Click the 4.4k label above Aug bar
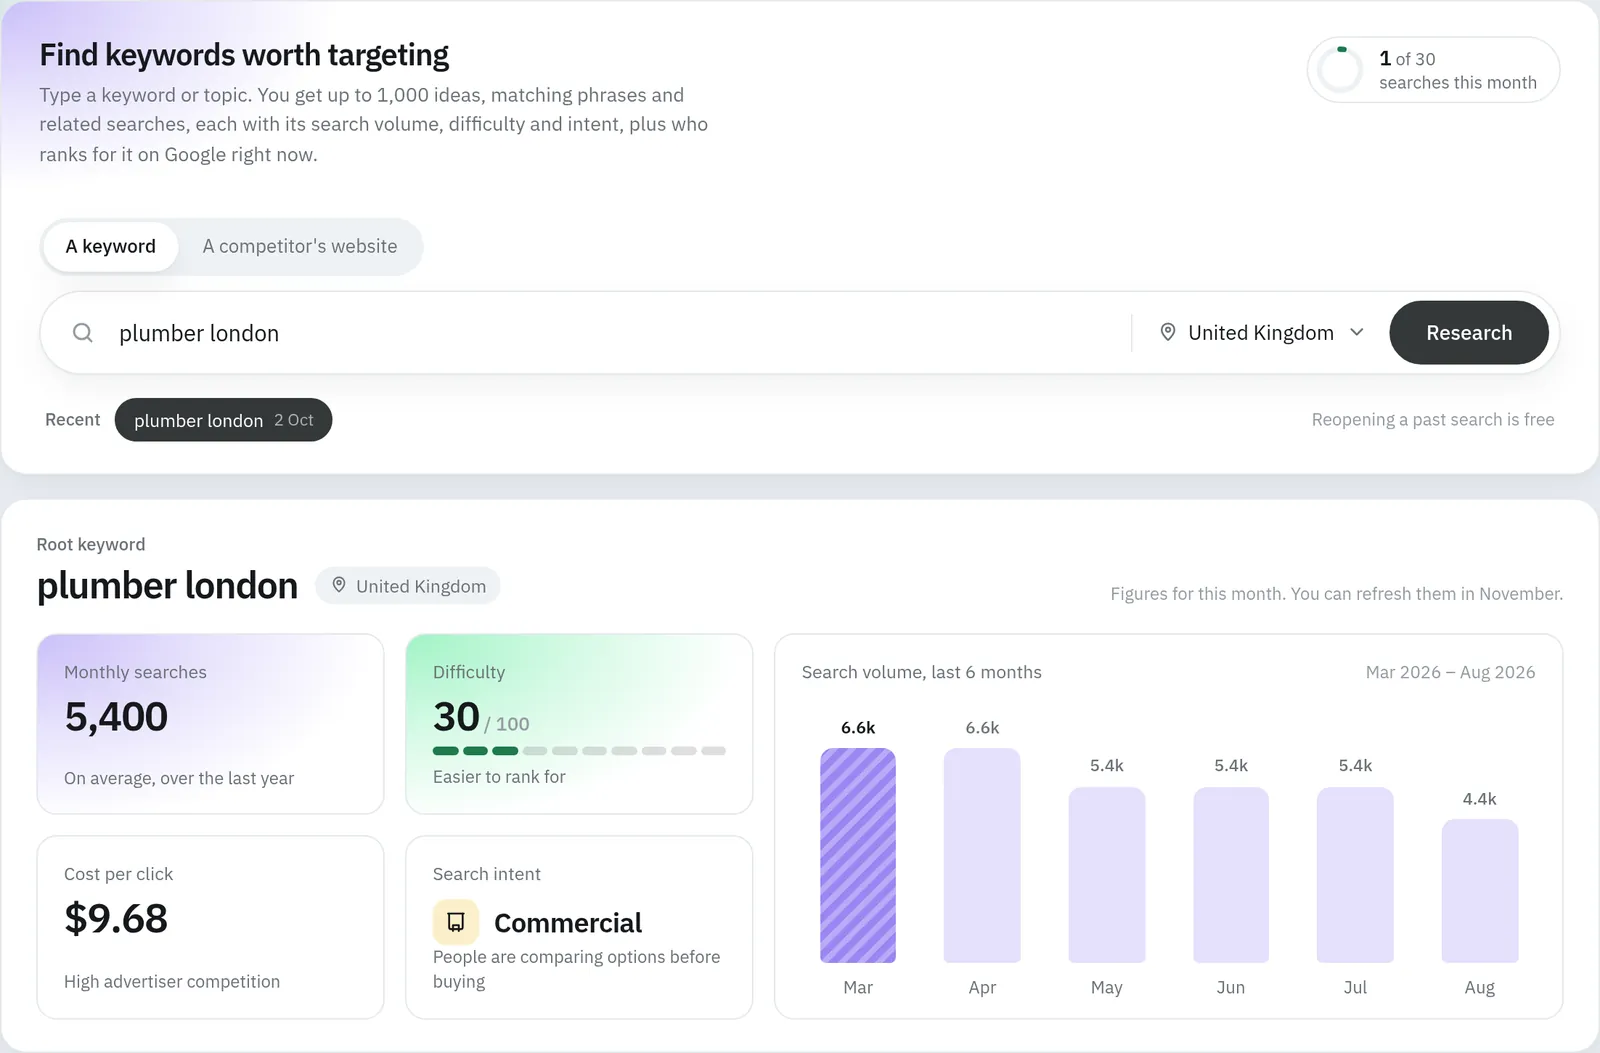Image resolution: width=1600 pixels, height=1053 pixels. click(x=1480, y=799)
